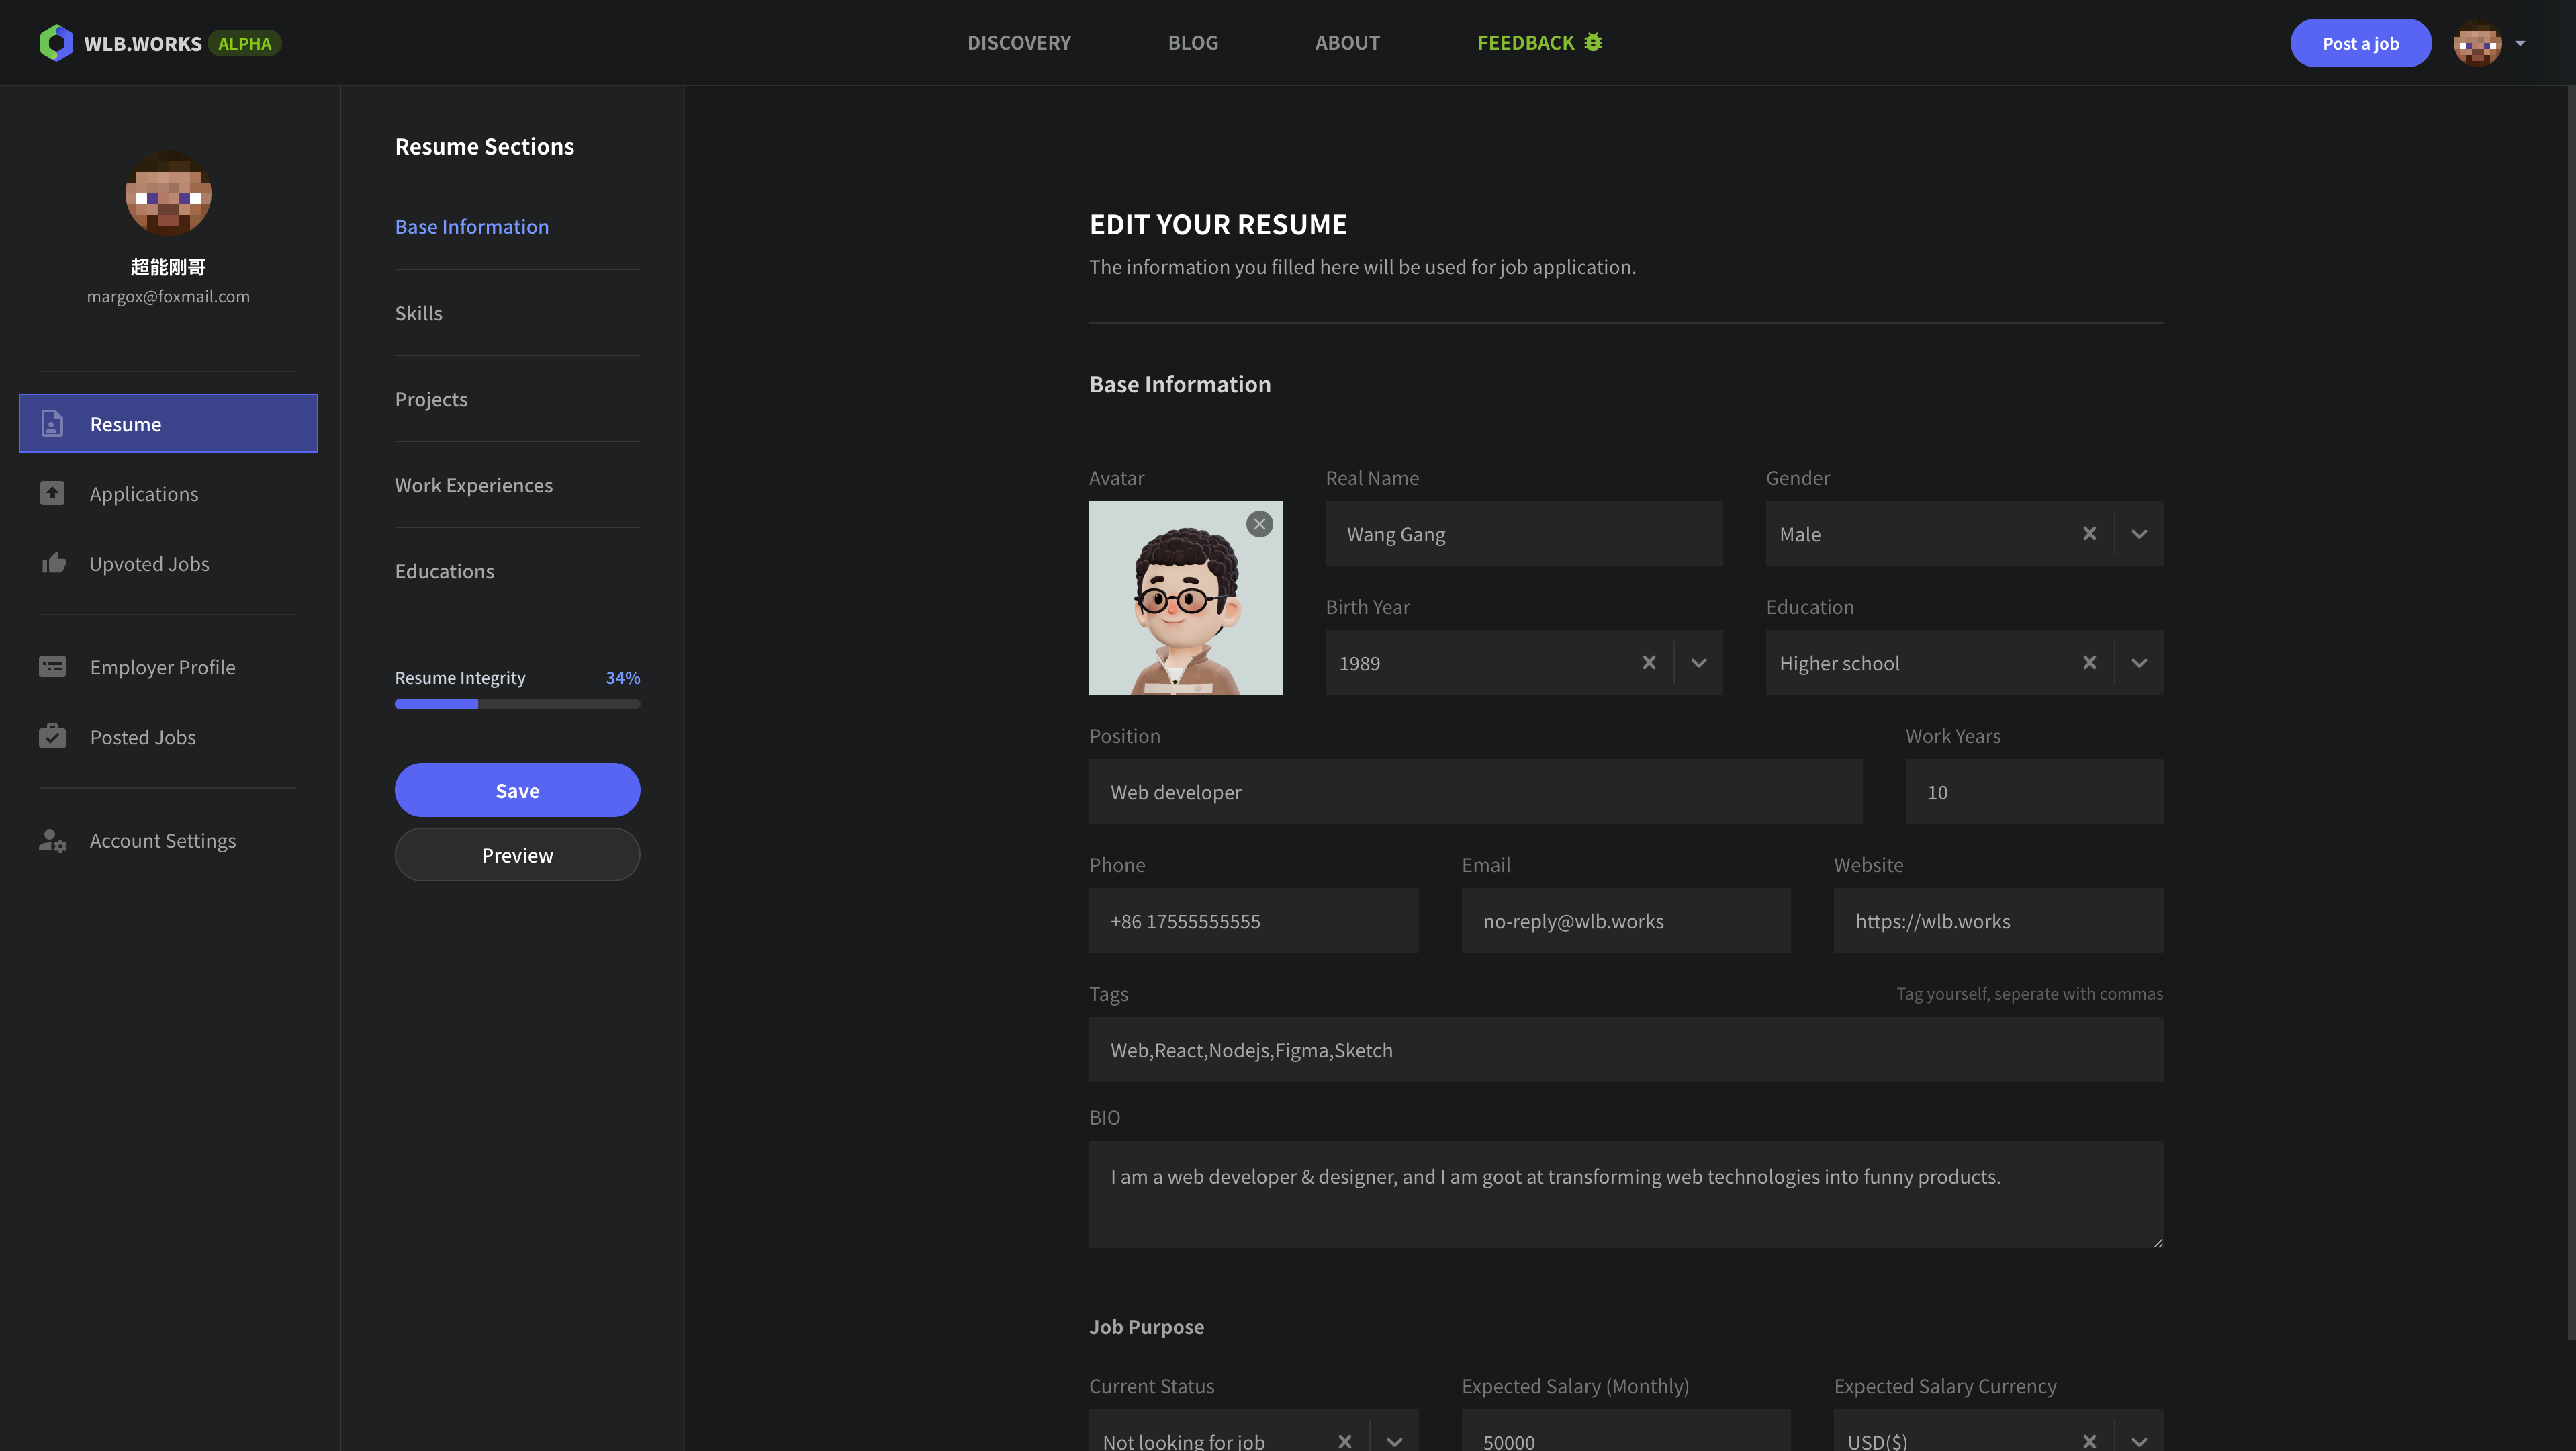2576x1451 pixels.
Task: Click the 34% integrity value
Action: 622,677
